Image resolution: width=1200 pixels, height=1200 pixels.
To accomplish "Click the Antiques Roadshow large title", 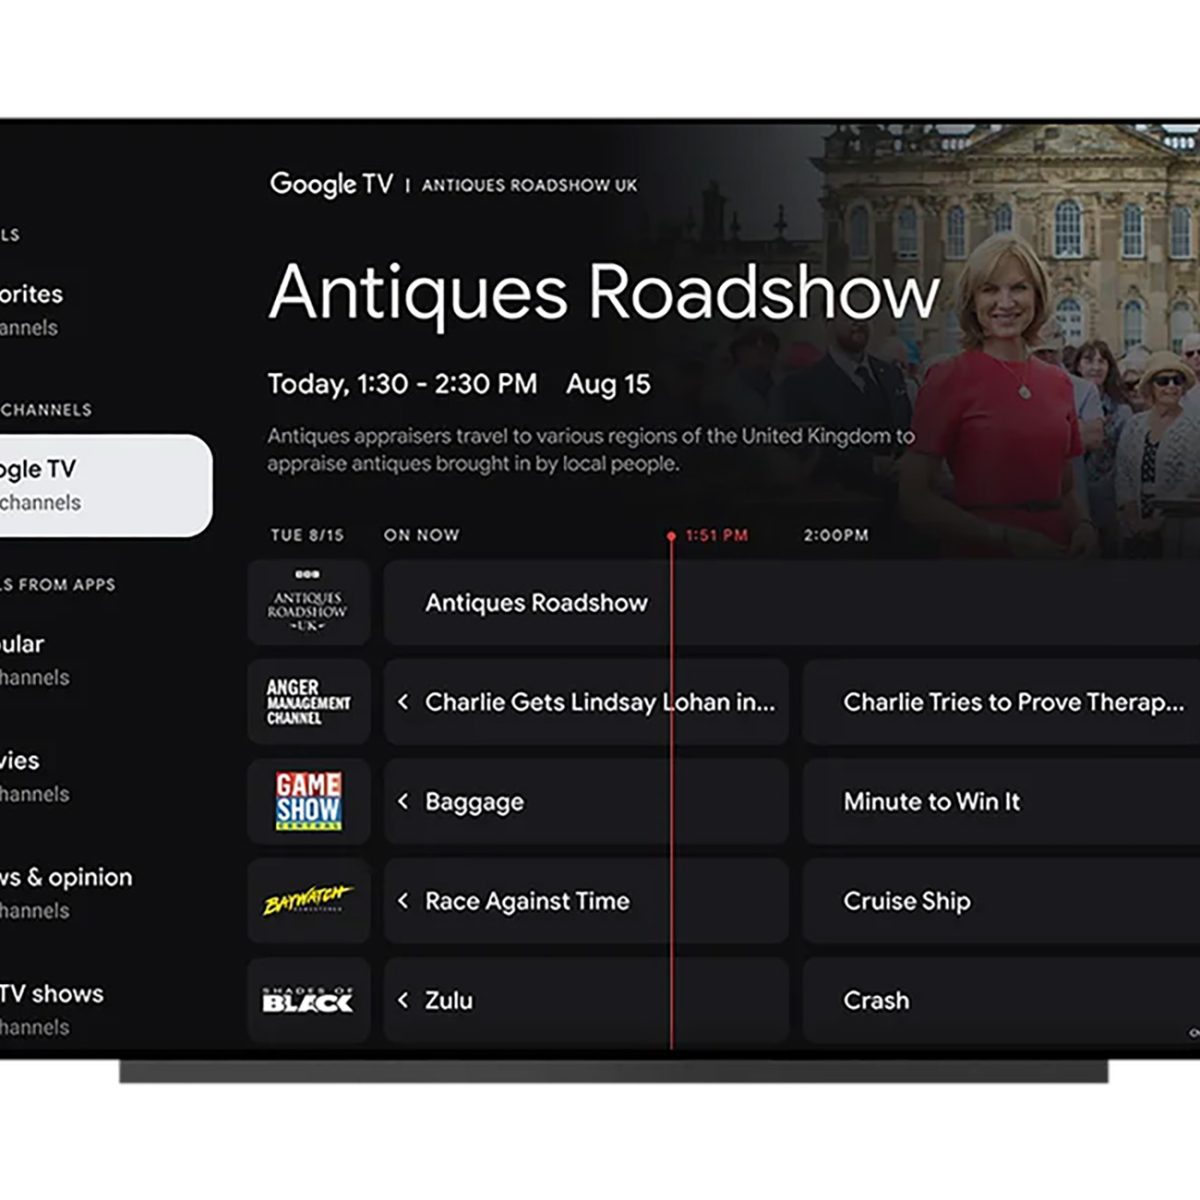I will tap(605, 292).
